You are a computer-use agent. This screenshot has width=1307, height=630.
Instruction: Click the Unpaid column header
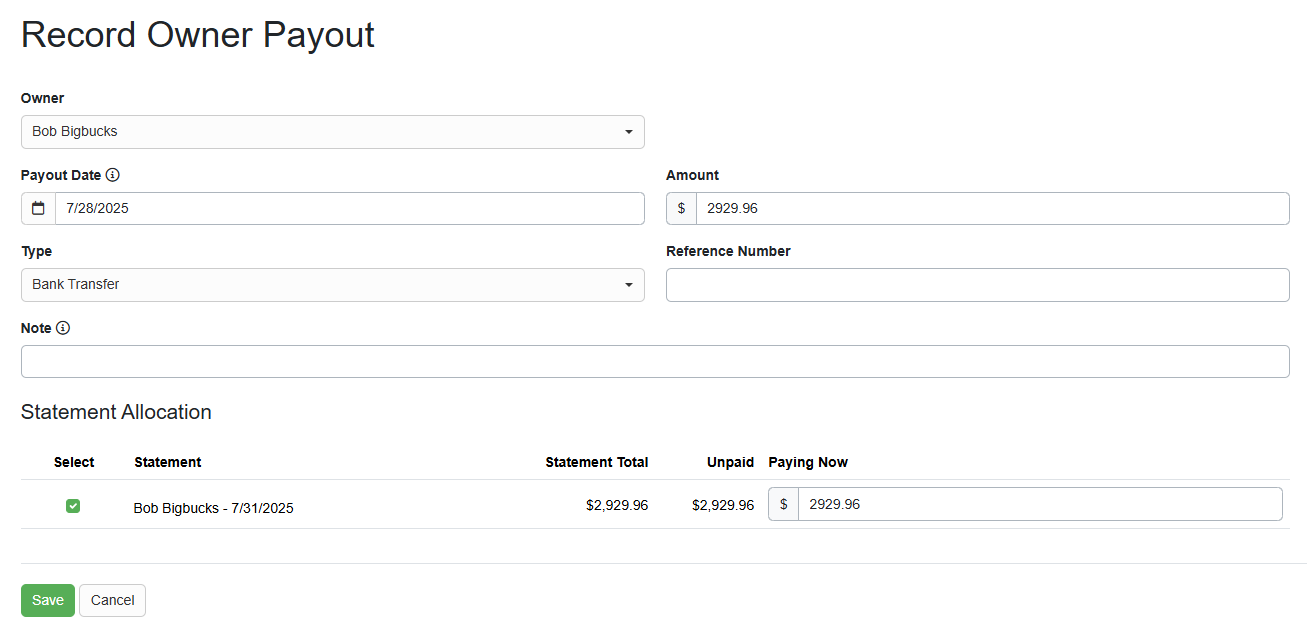(731, 462)
